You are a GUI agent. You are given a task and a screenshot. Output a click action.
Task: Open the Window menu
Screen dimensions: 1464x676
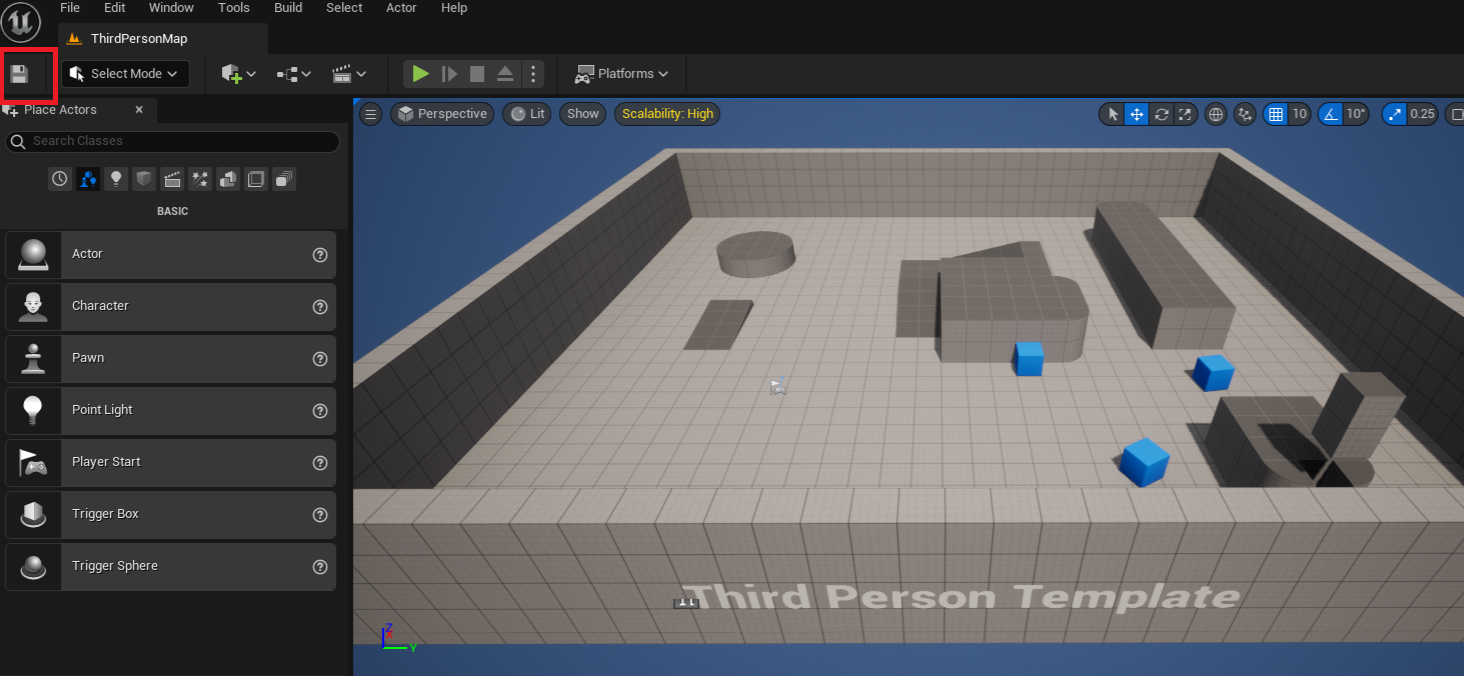(171, 8)
